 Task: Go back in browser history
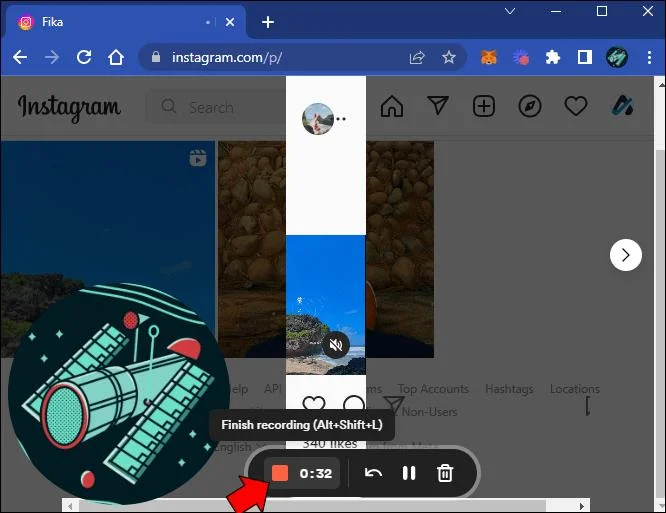tap(20, 57)
